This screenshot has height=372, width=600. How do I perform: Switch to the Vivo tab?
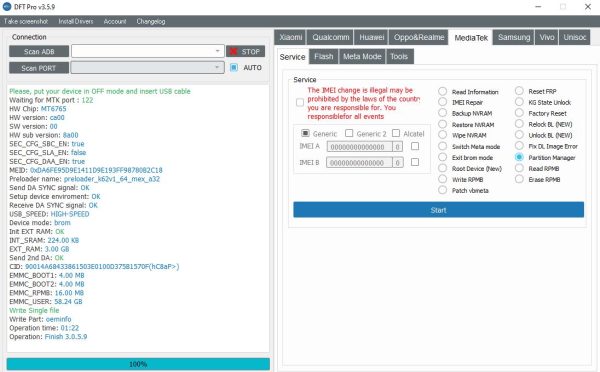click(546, 37)
